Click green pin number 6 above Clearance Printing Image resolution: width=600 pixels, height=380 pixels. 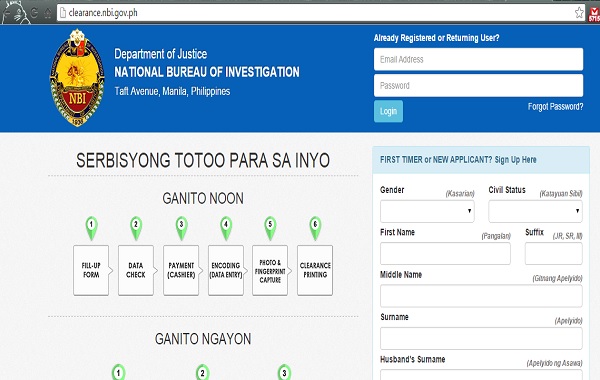click(x=315, y=228)
